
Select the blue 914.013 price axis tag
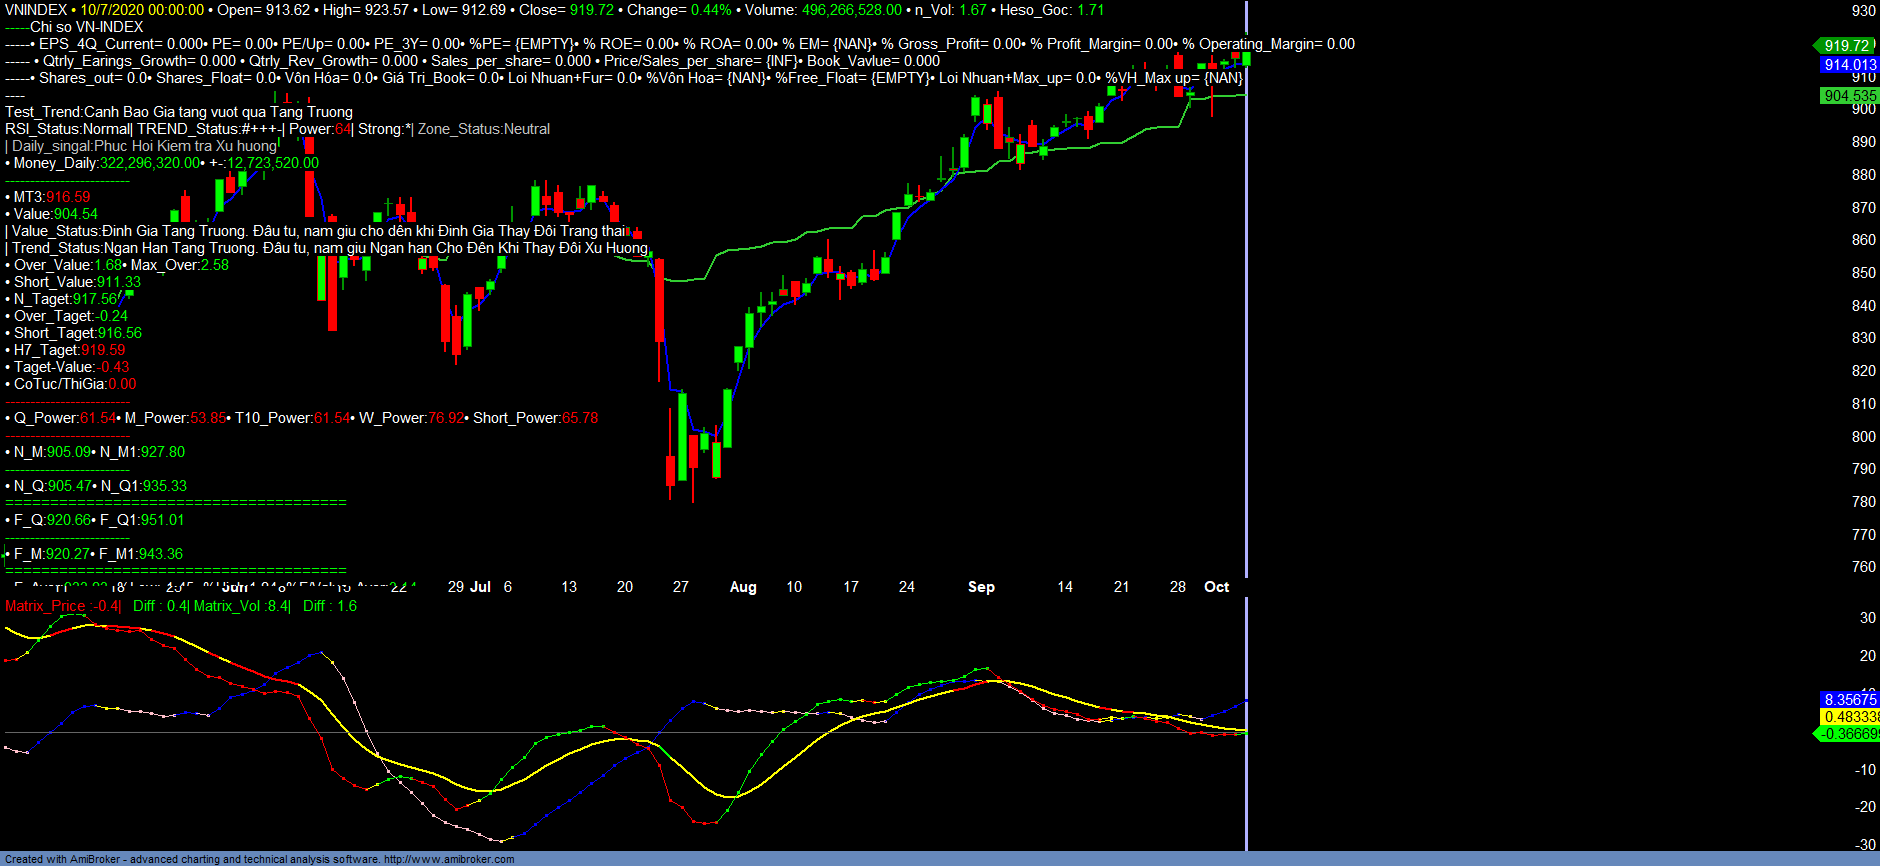pyautogui.click(x=1849, y=65)
